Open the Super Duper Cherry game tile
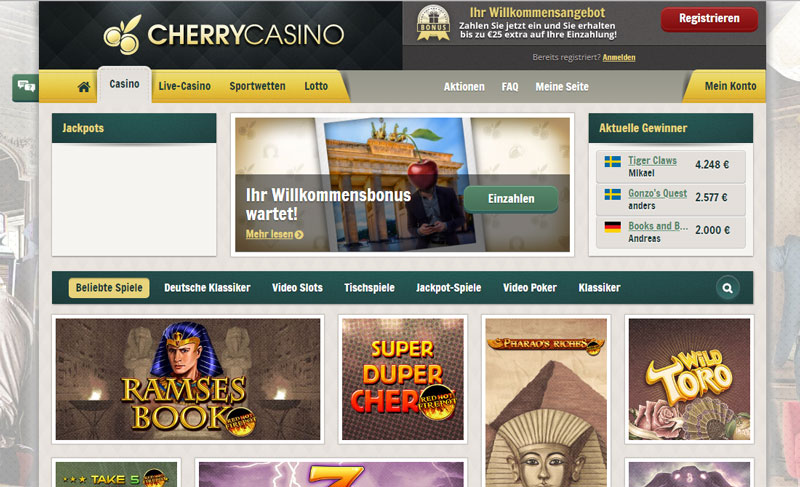This screenshot has width=800, height=487. click(x=403, y=379)
